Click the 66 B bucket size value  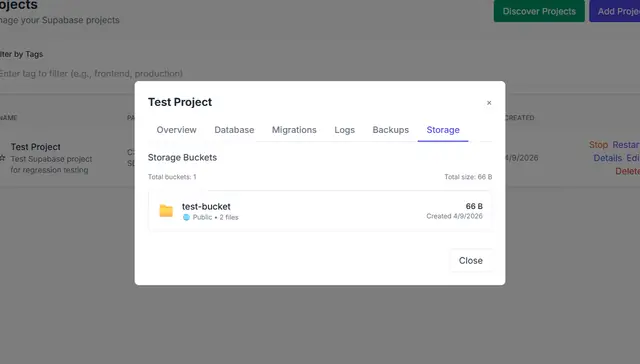(474, 206)
